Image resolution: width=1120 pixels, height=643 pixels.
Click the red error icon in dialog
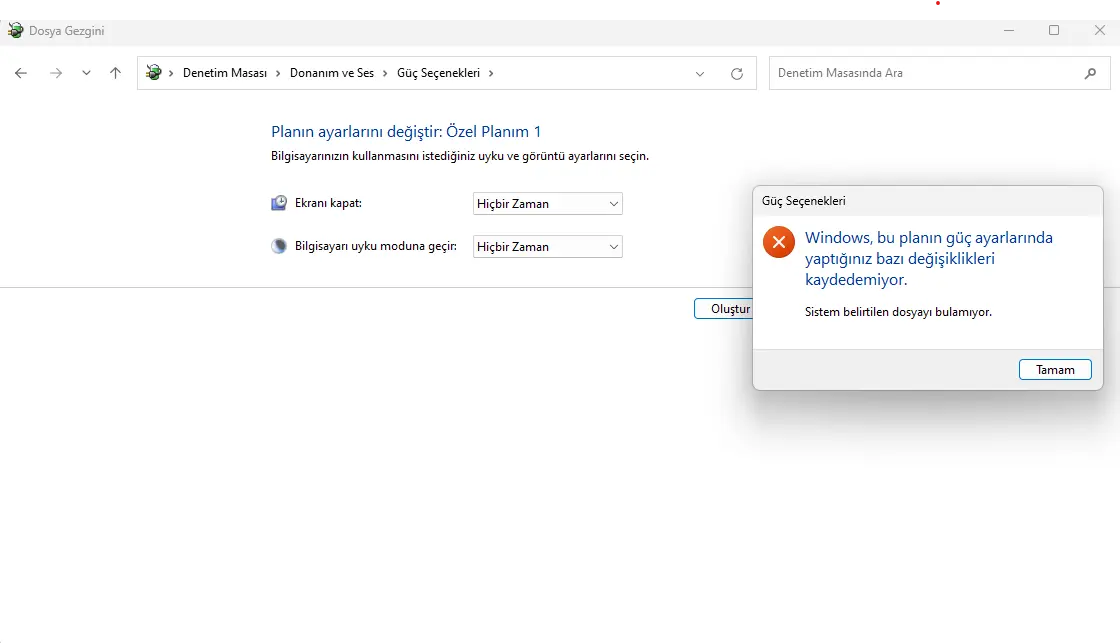[x=779, y=242]
